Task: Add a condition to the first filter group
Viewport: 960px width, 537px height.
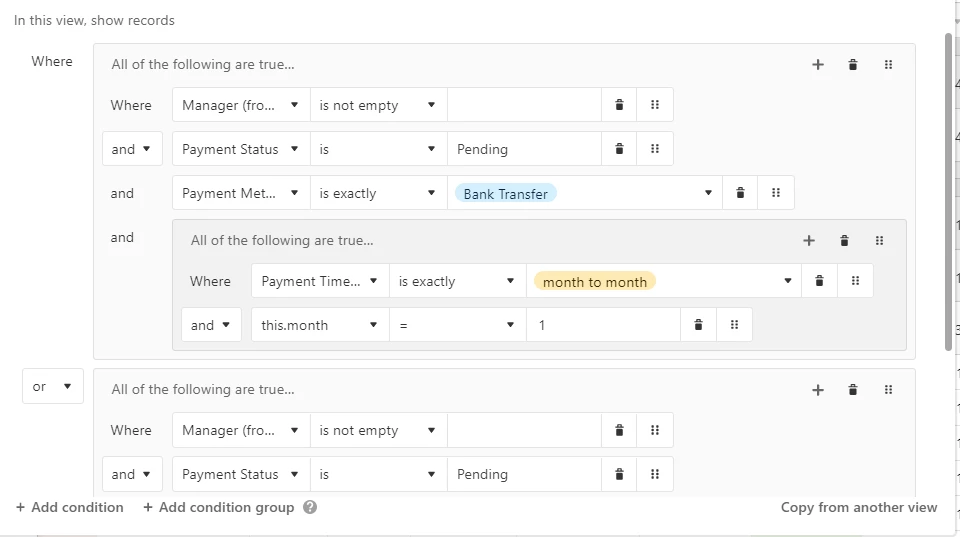Action: tap(818, 65)
